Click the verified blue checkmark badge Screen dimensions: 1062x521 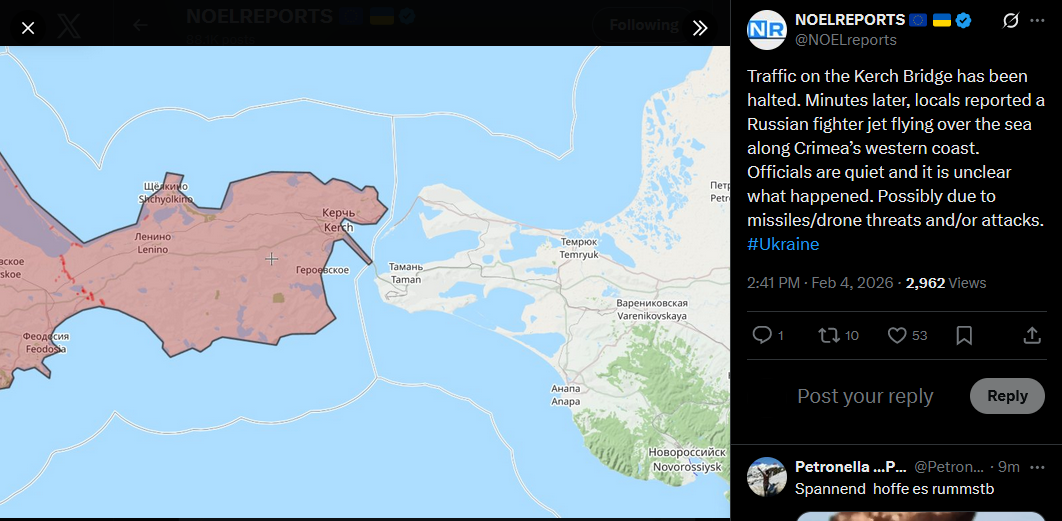coord(963,20)
